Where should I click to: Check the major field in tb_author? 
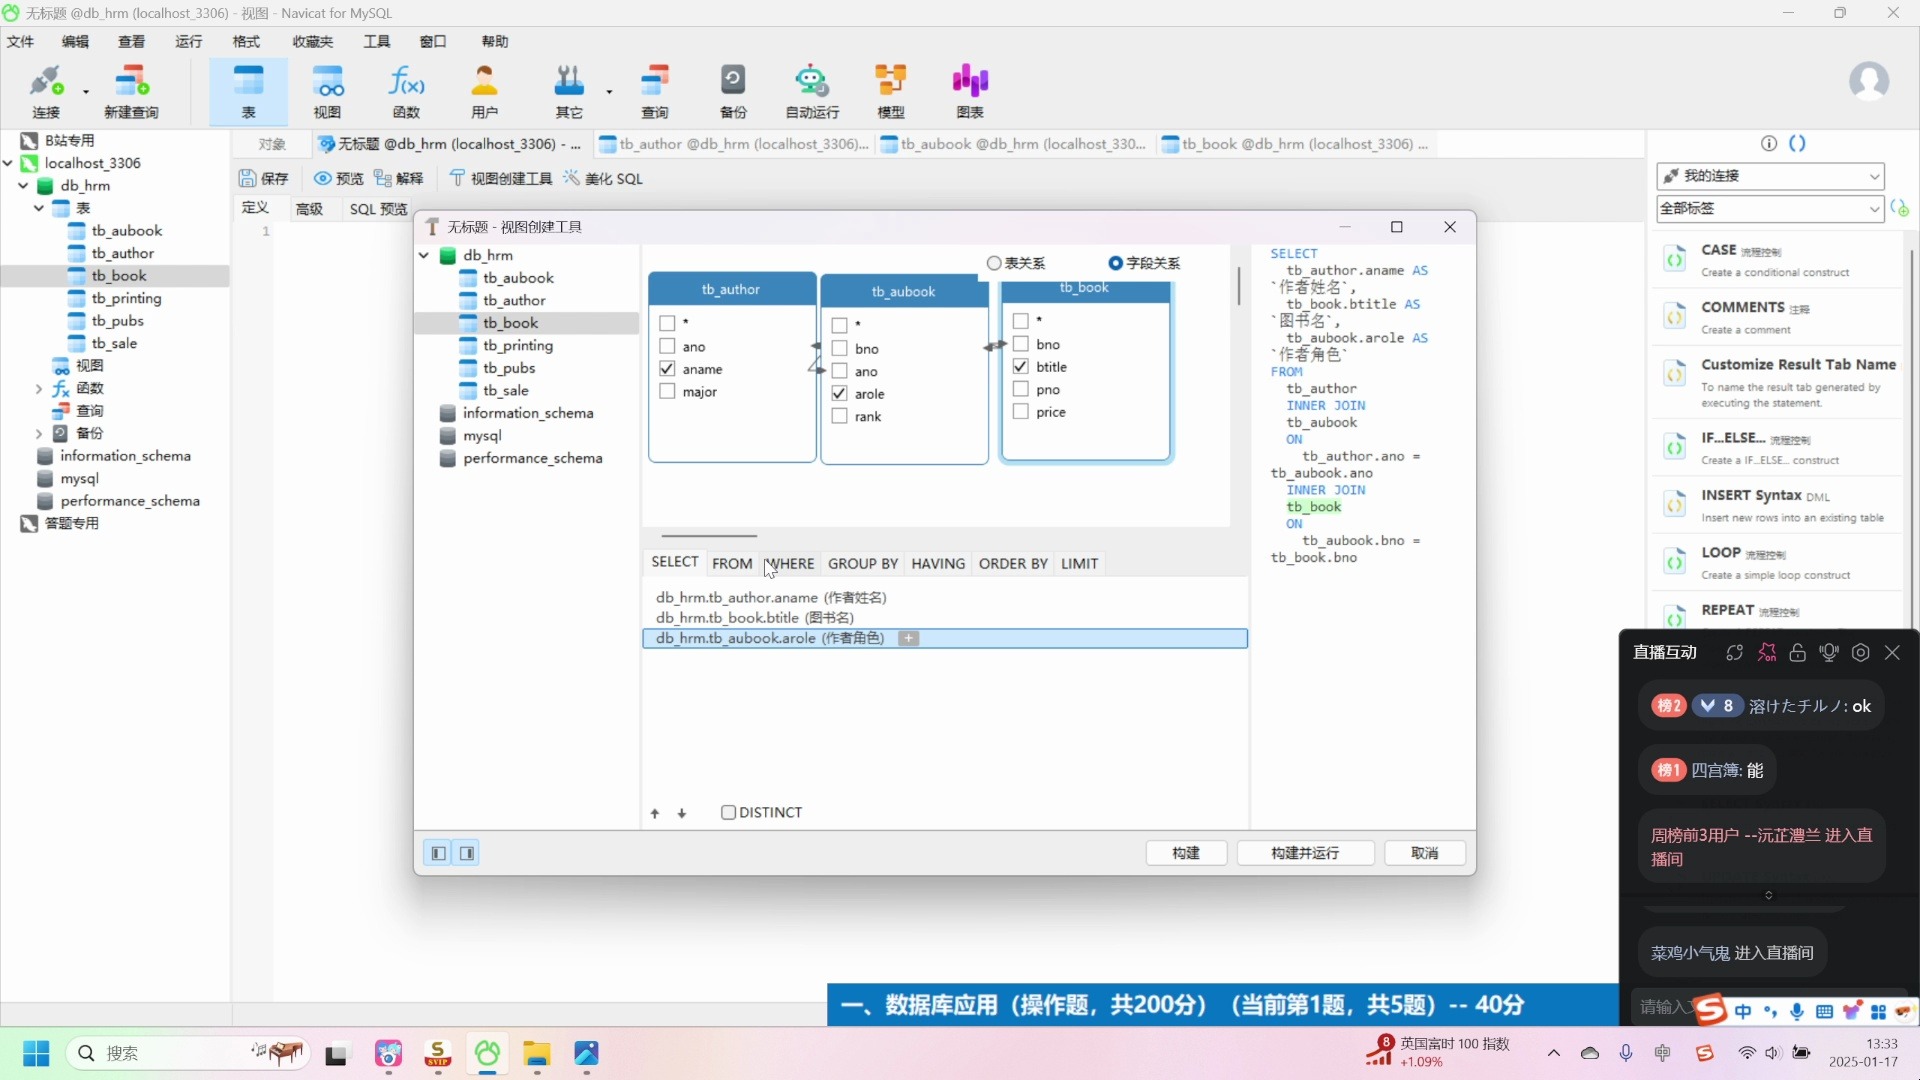point(667,392)
